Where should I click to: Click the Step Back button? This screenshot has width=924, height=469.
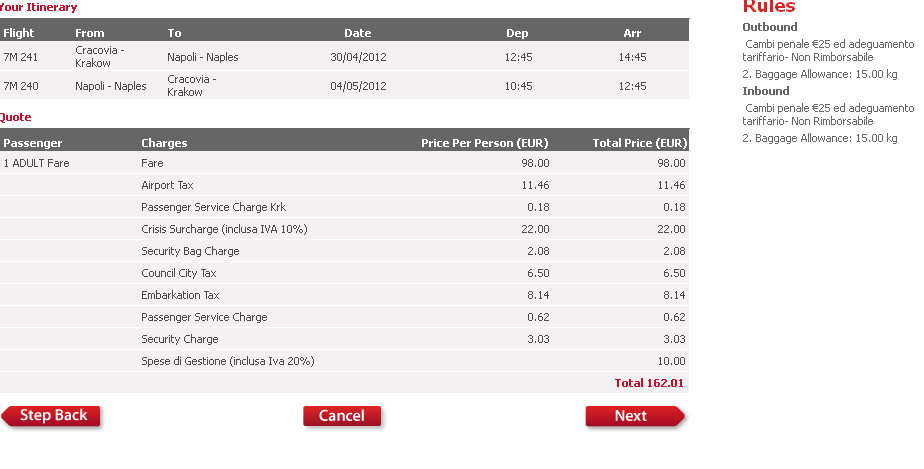tap(51, 416)
